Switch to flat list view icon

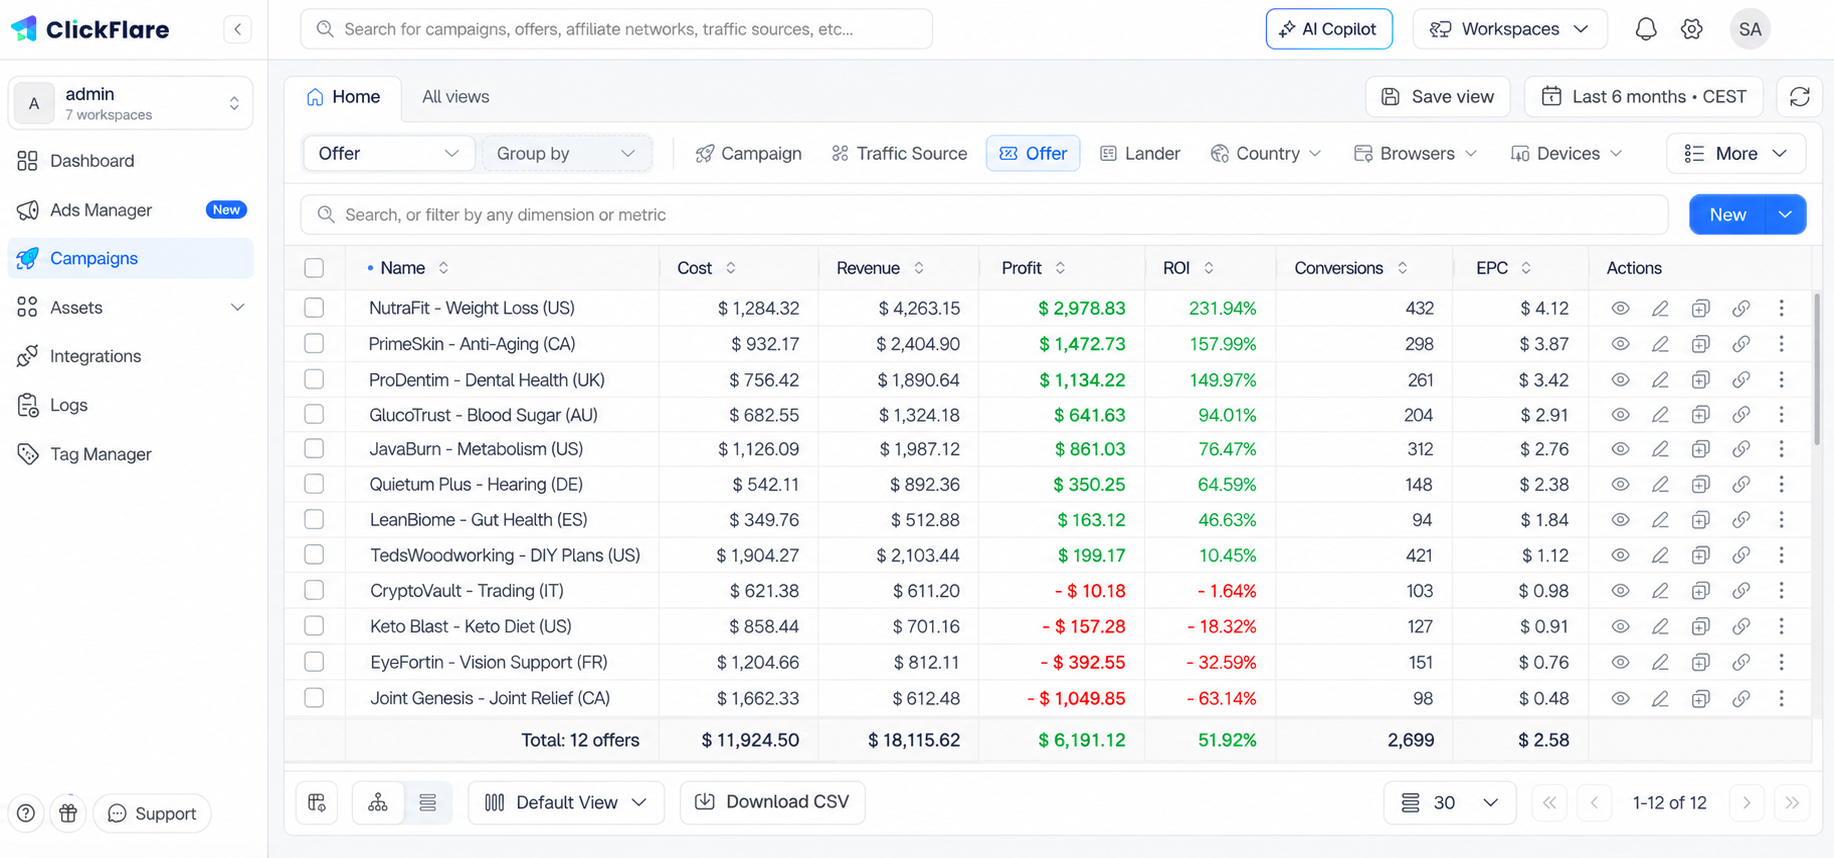[428, 802]
